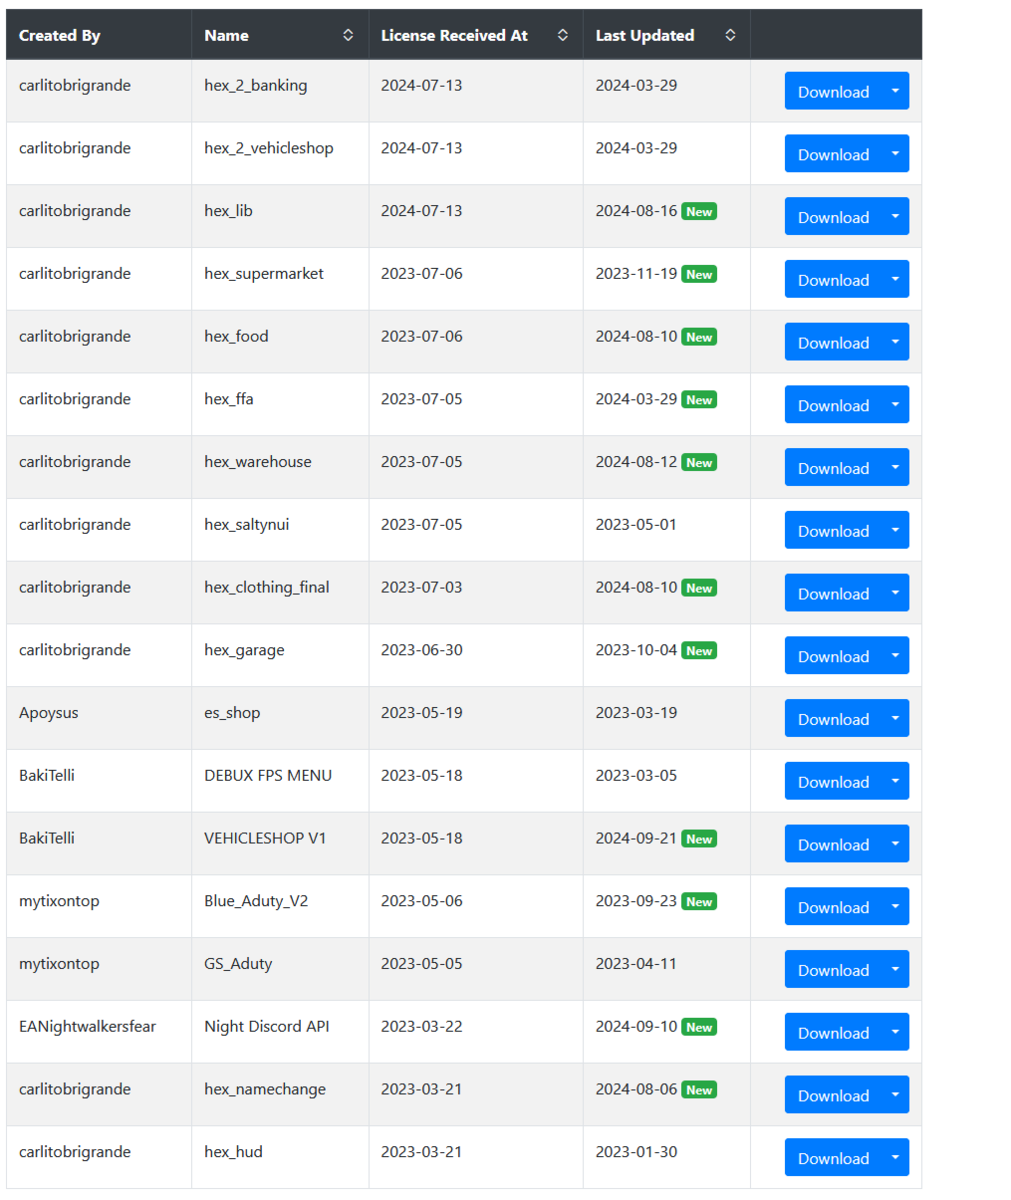Download the hex_2_vehicleshop asset
The image size is (1011, 1200).
tap(833, 154)
